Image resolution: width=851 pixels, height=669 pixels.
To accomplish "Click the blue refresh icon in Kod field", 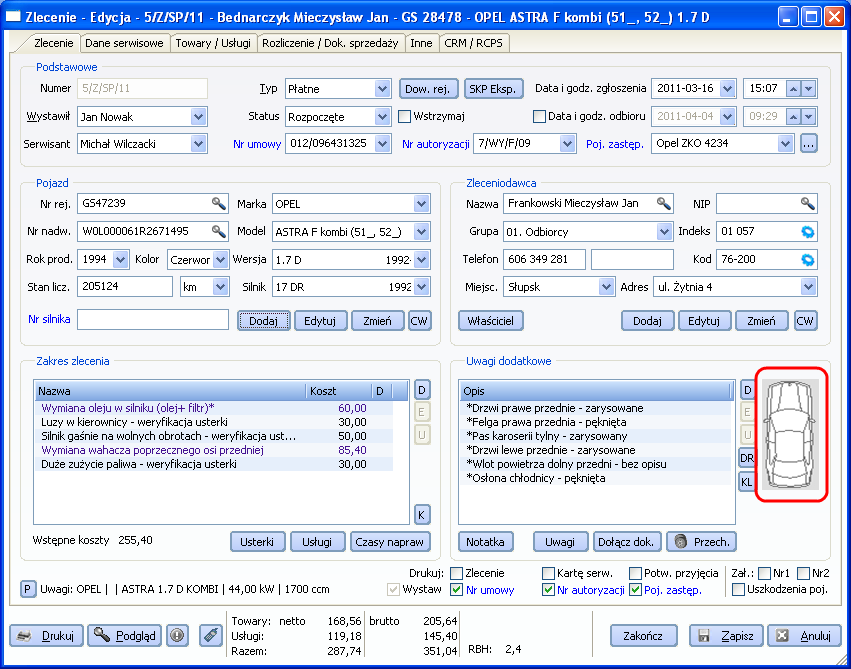I will pyautogui.click(x=808, y=260).
